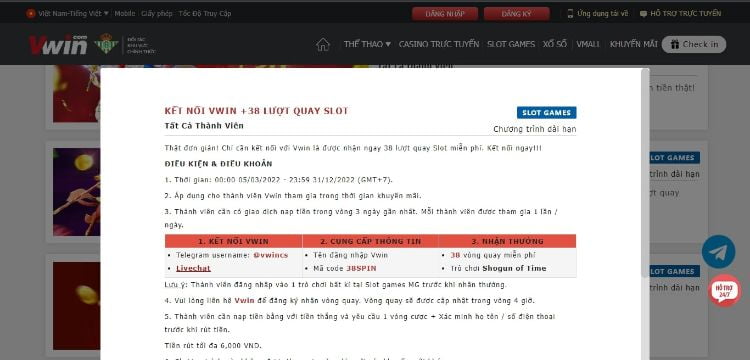Open the 24/7 support chat bubble
Image resolution: width=750 pixels, height=360 pixels.
[725, 291]
